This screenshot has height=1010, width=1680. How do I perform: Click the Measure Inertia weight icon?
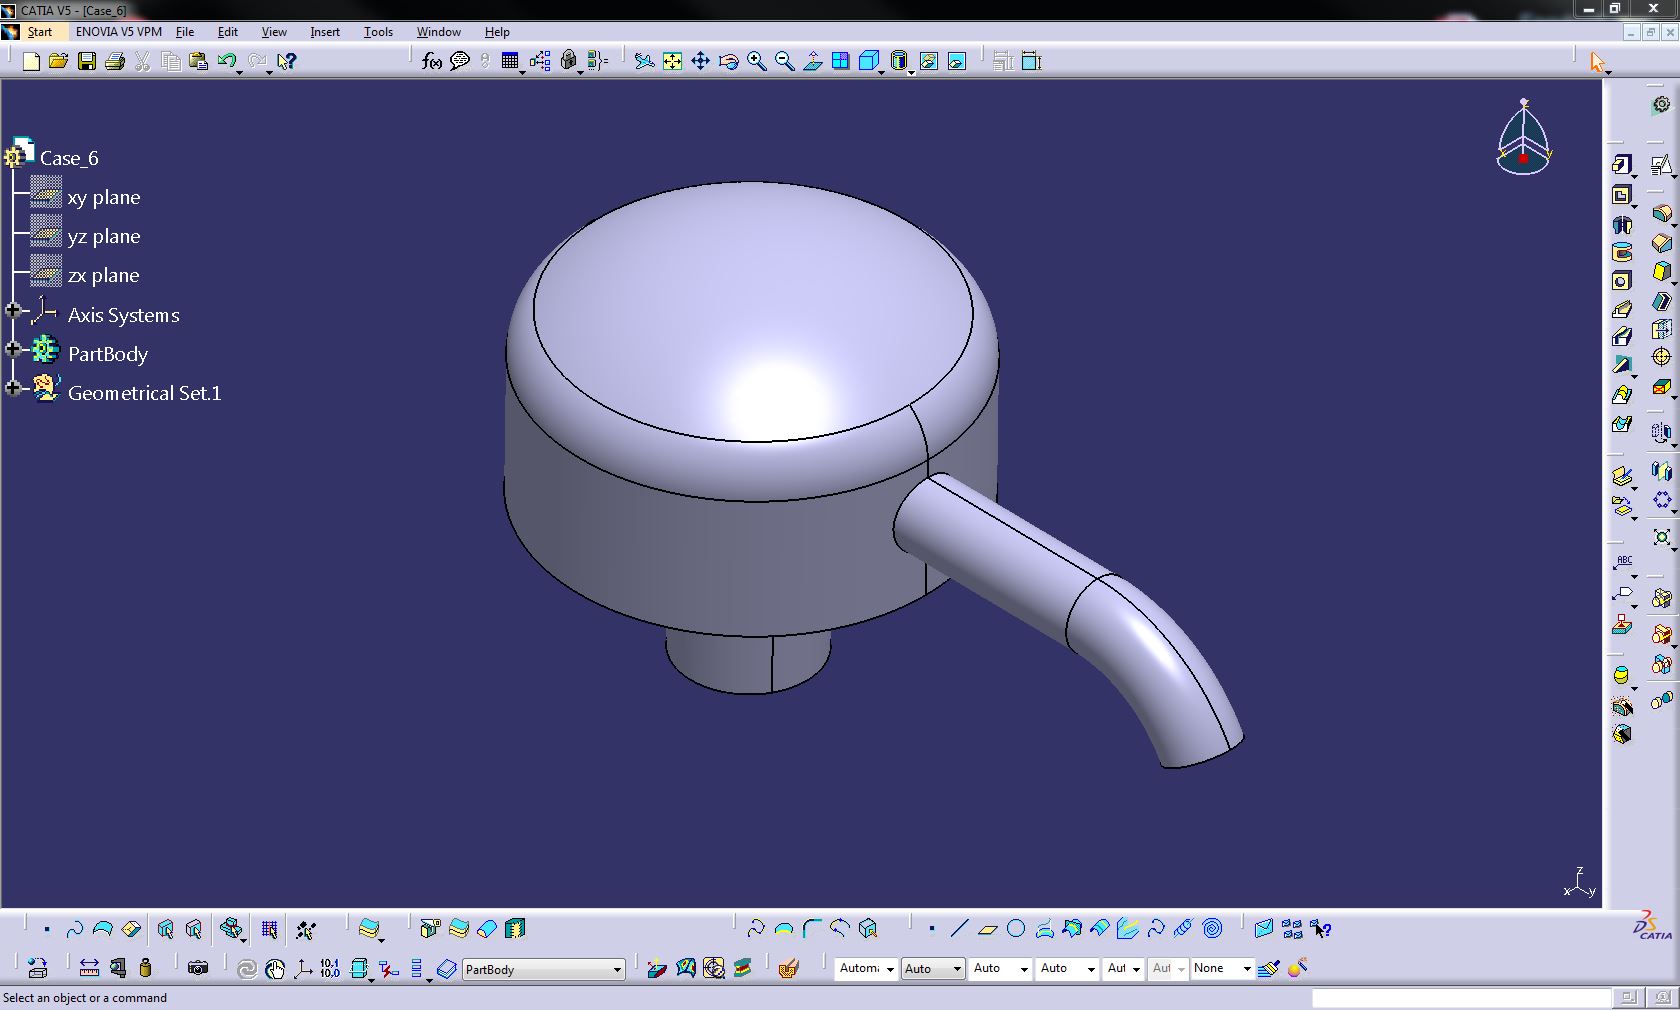pos(146,968)
